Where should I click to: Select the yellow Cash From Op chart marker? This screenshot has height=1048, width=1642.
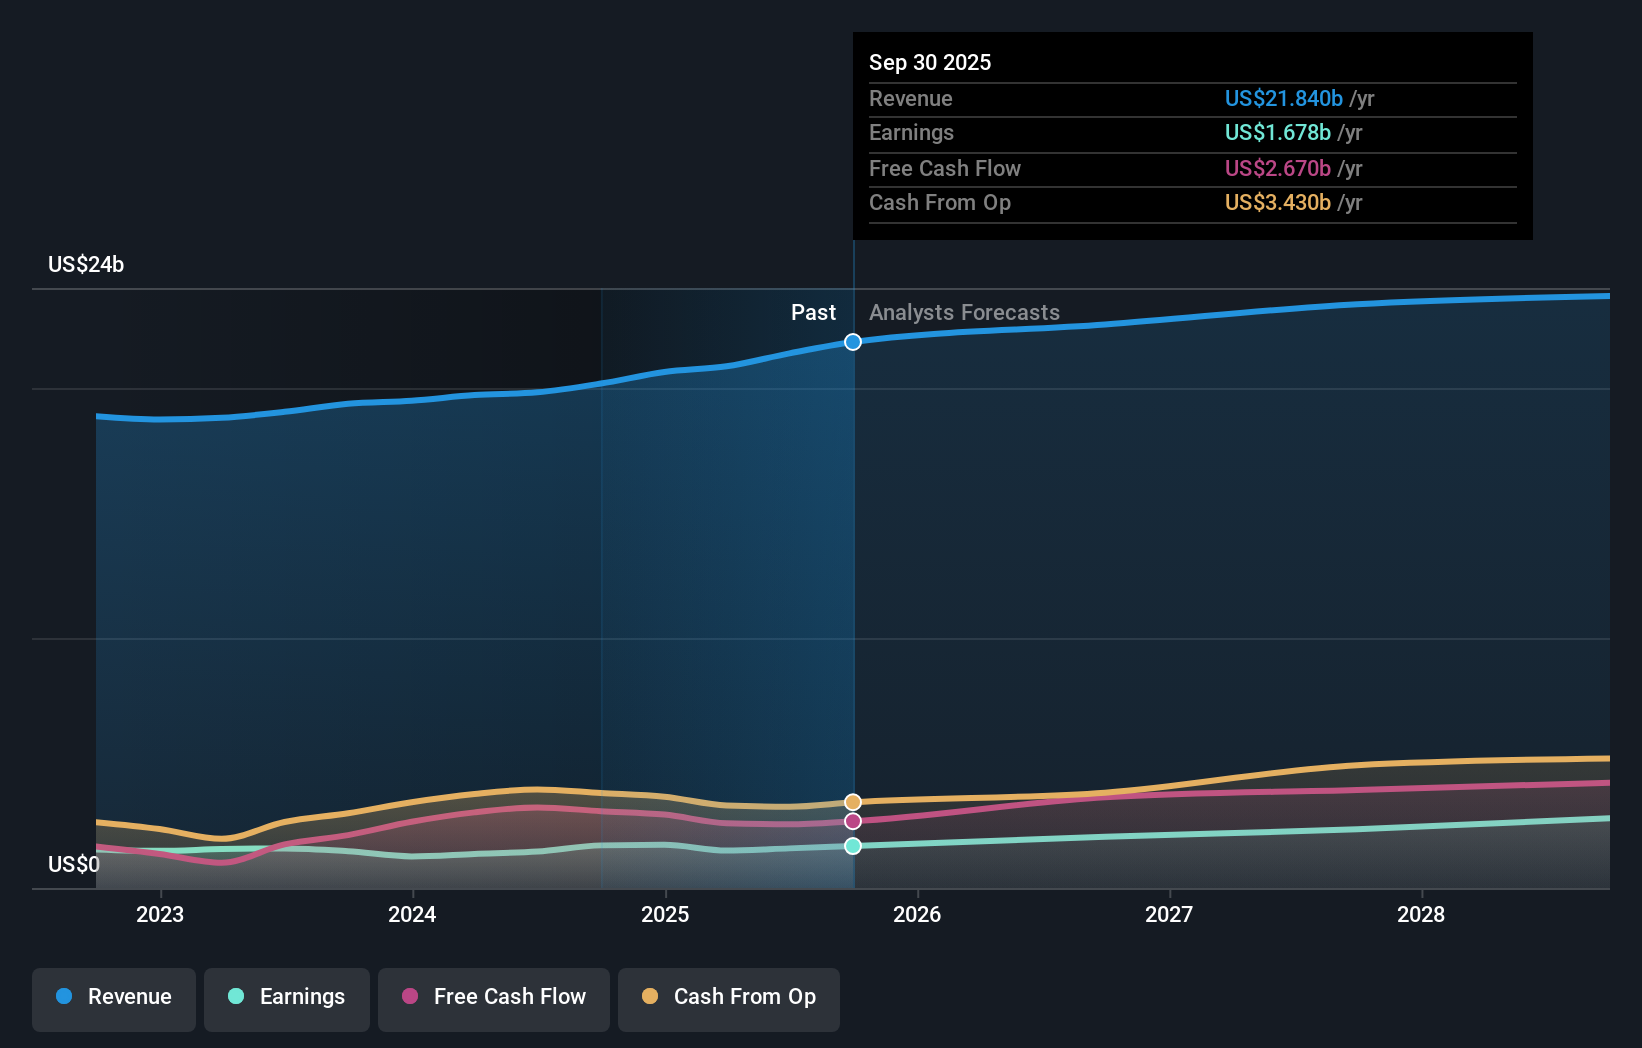[852, 800]
